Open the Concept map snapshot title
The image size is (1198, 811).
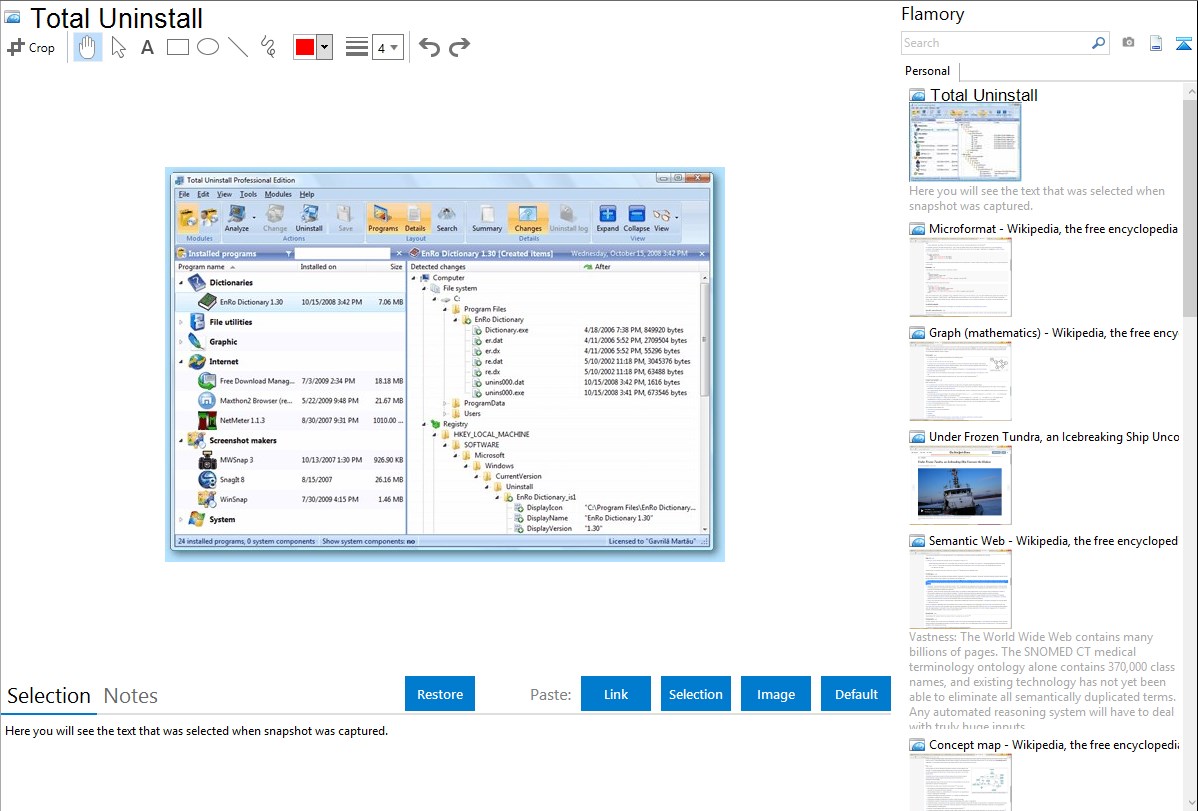click(1054, 744)
